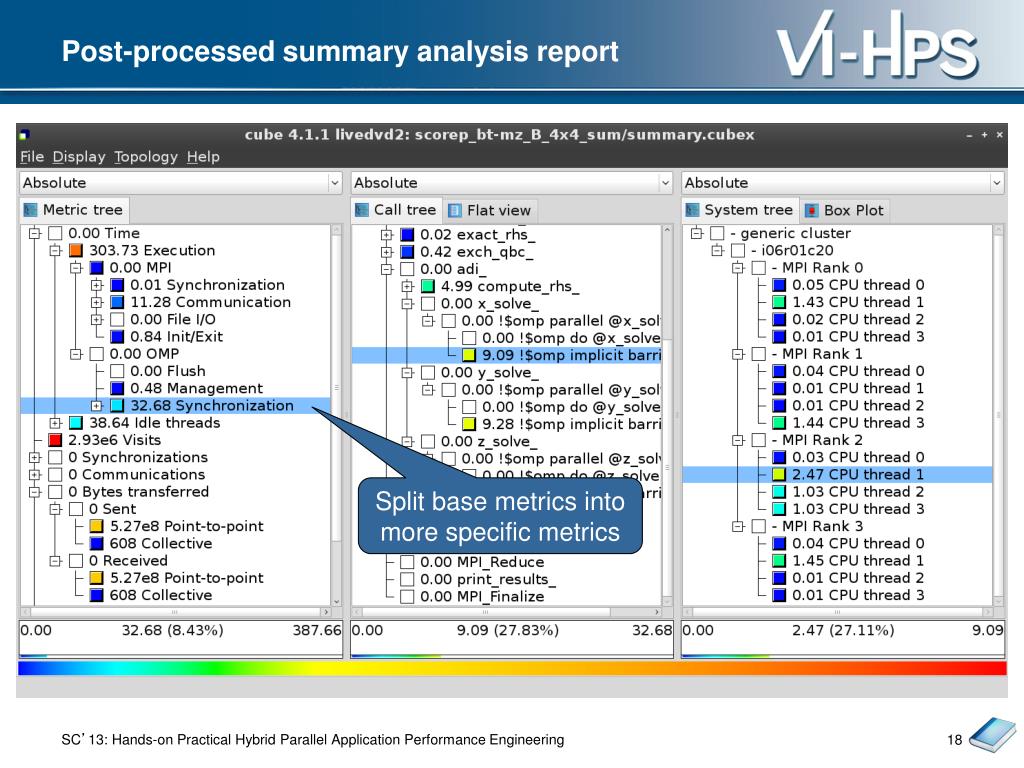Select the 0.00 y_solve_ row
1024x768 pixels.
(507, 373)
